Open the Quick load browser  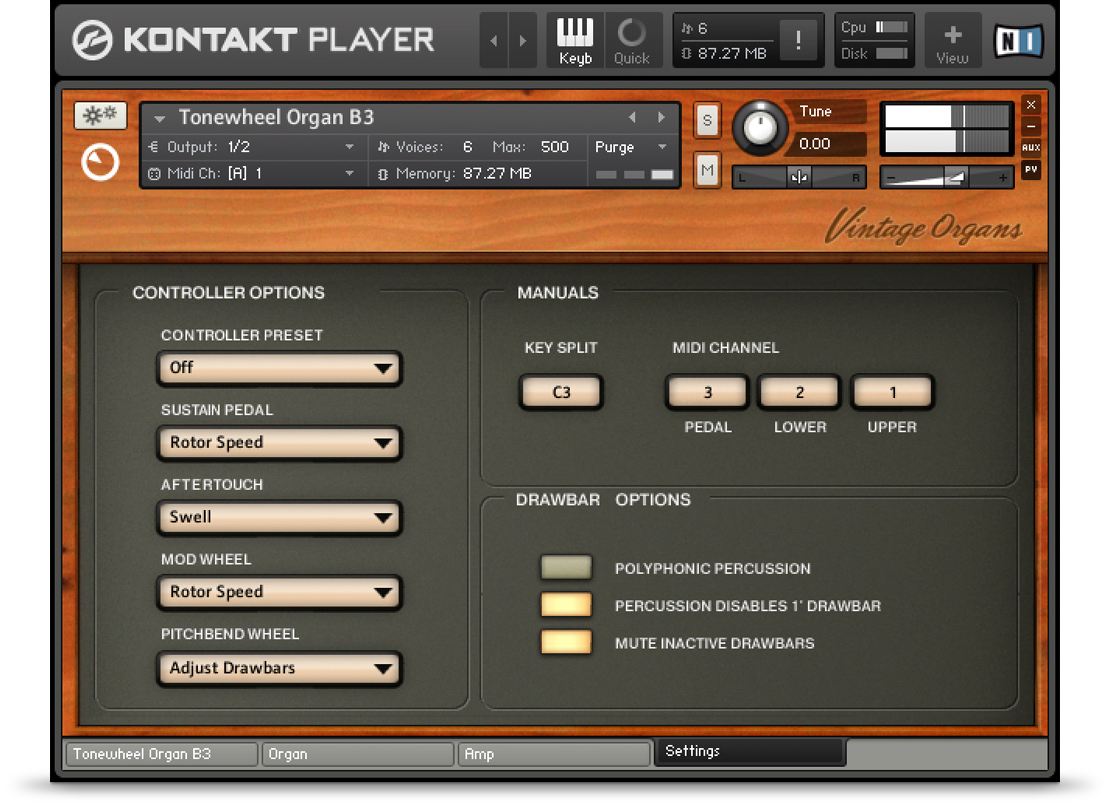632,40
